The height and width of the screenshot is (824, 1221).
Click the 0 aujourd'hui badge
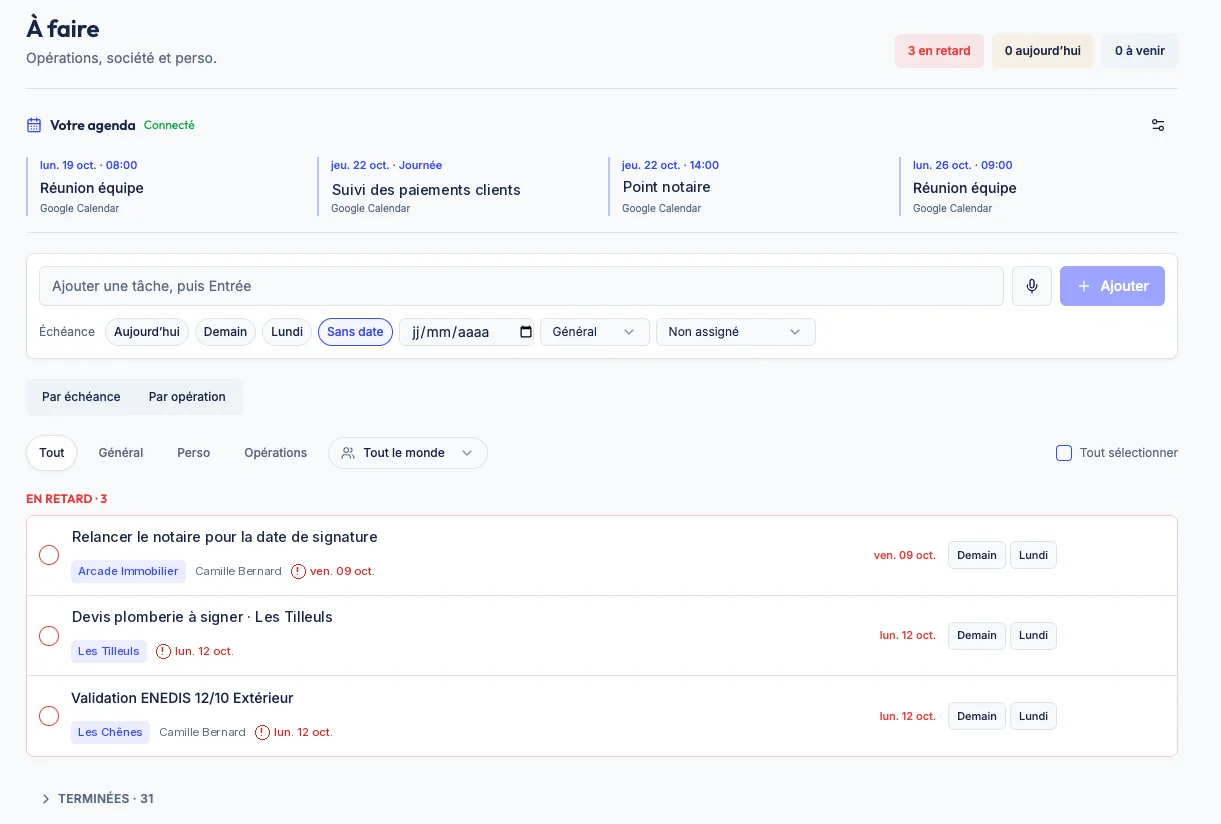[1043, 51]
